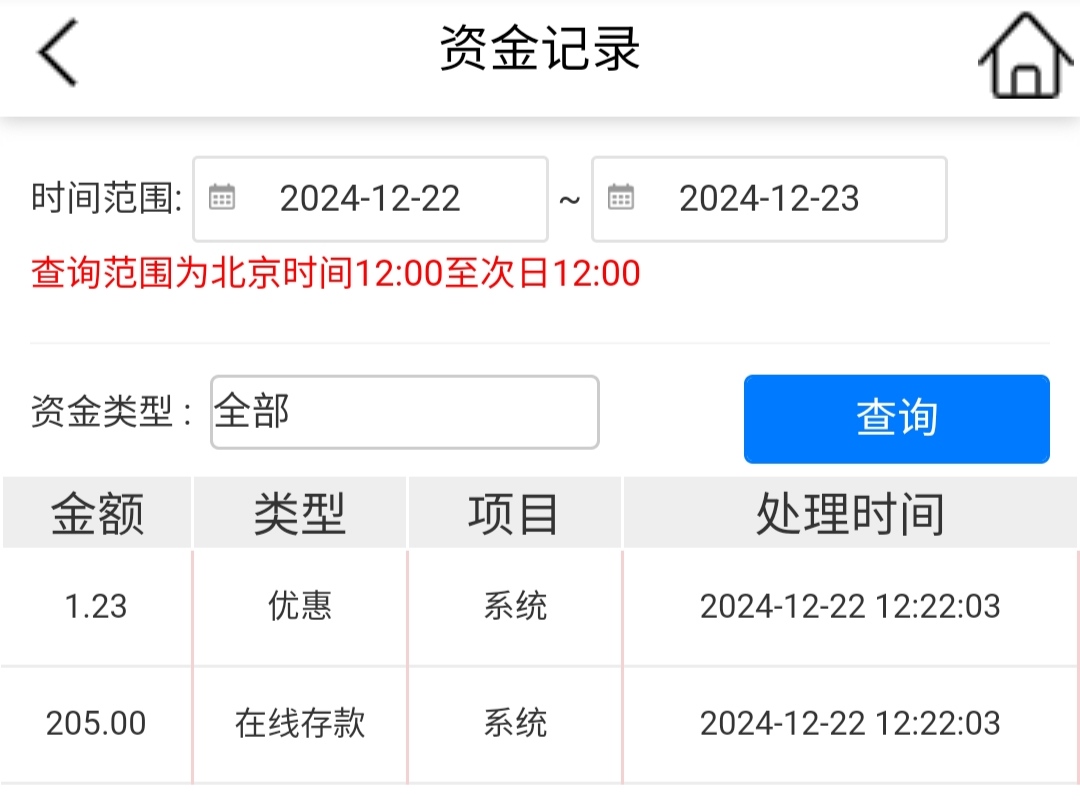Image resolution: width=1080 pixels, height=805 pixels.
Task: Click the 类型 column header
Action: pyautogui.click(x=299, y=514)
